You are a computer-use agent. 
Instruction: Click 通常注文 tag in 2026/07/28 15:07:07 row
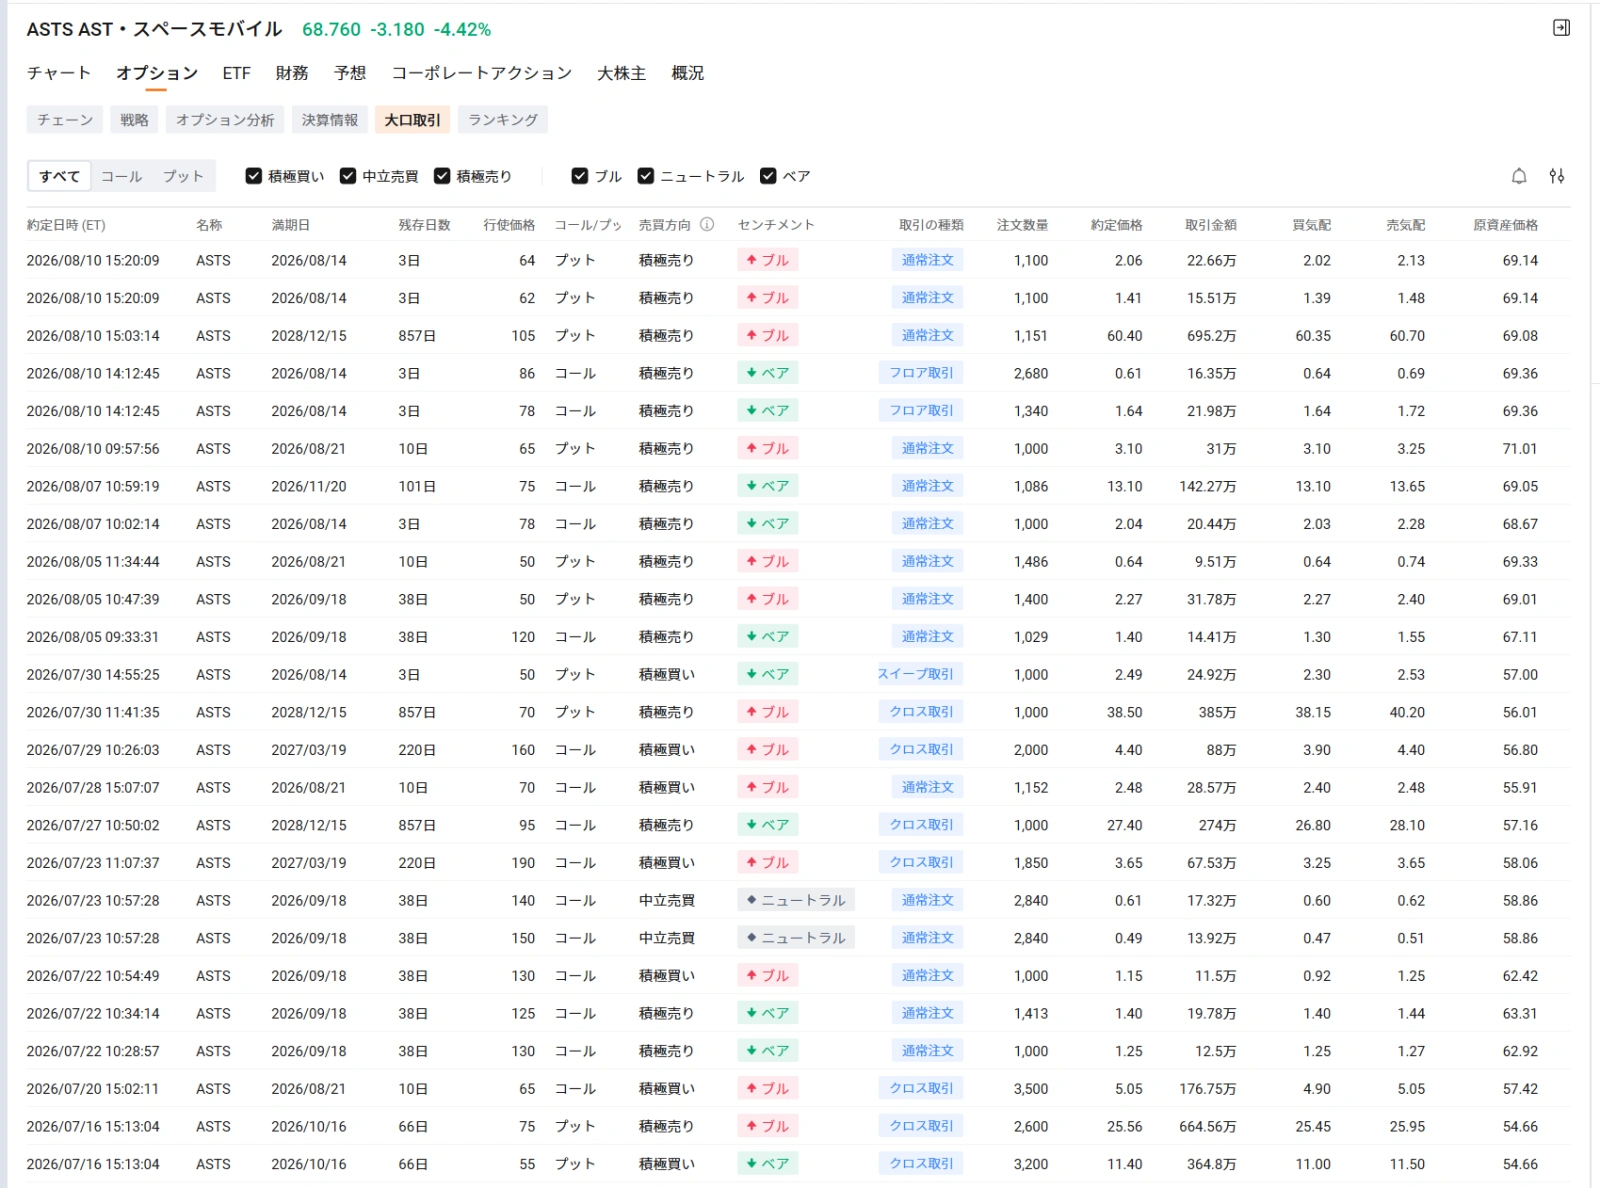coord(927,787)
